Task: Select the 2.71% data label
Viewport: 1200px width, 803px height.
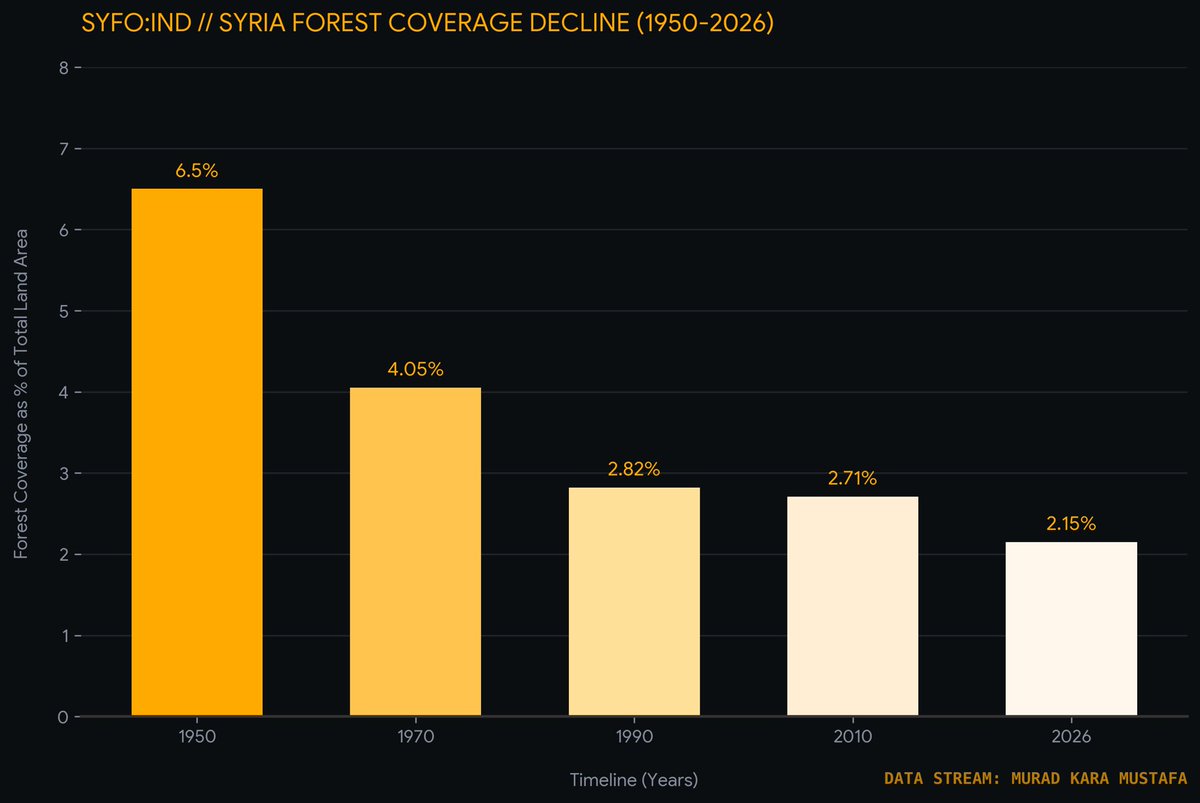Action: (852, 478)
